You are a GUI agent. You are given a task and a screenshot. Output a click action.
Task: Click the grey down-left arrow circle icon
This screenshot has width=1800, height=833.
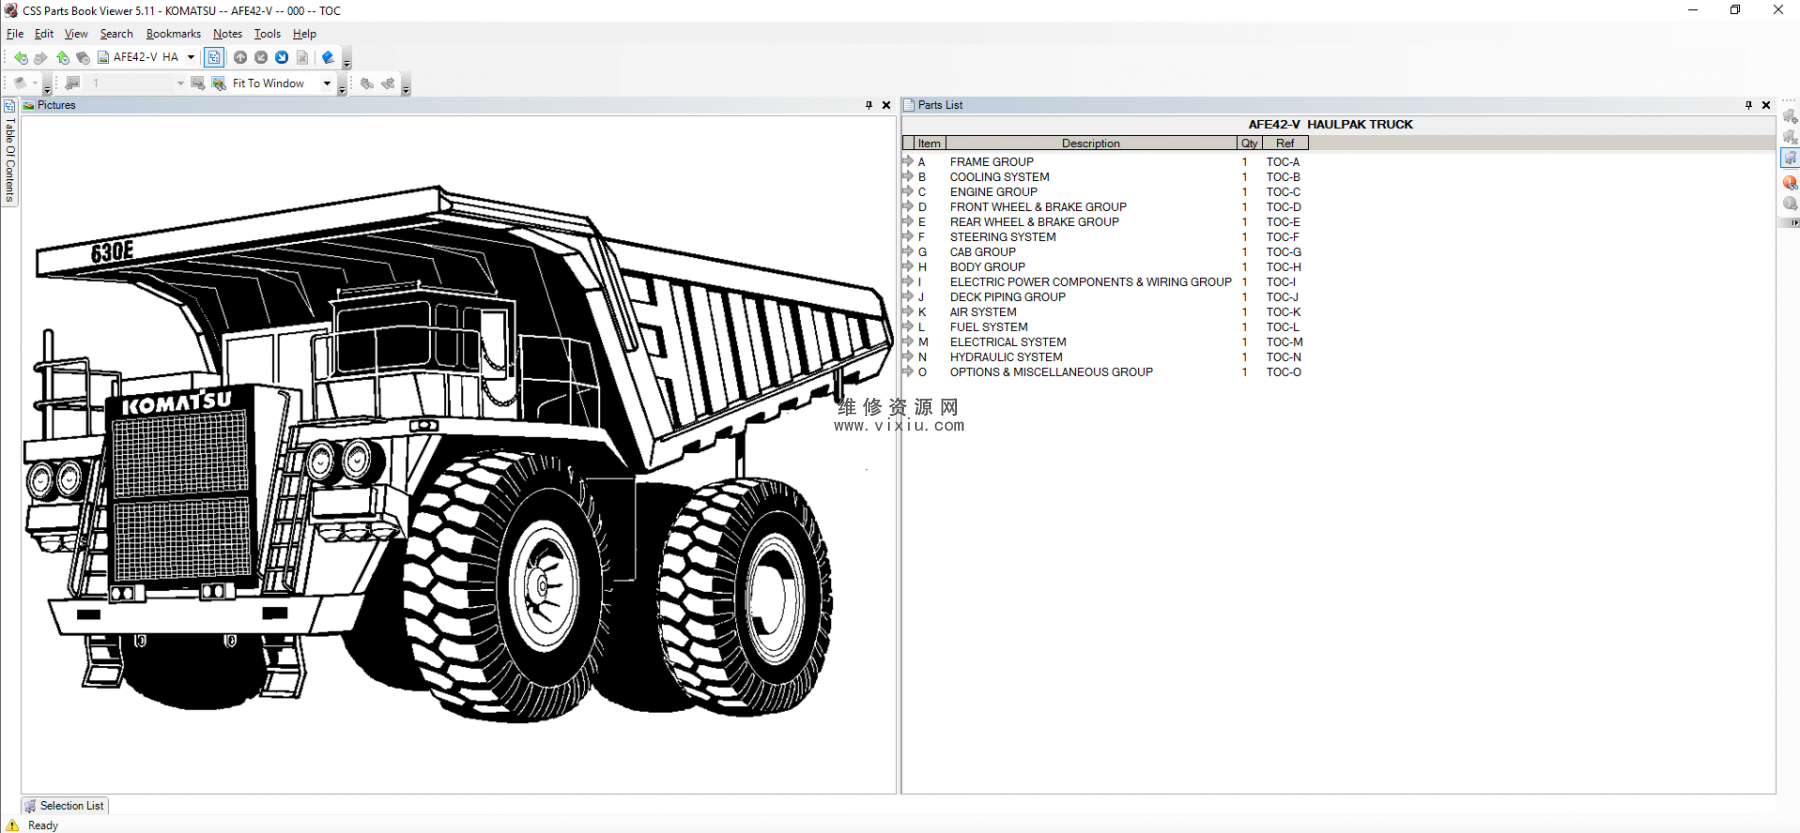point(261,58)
